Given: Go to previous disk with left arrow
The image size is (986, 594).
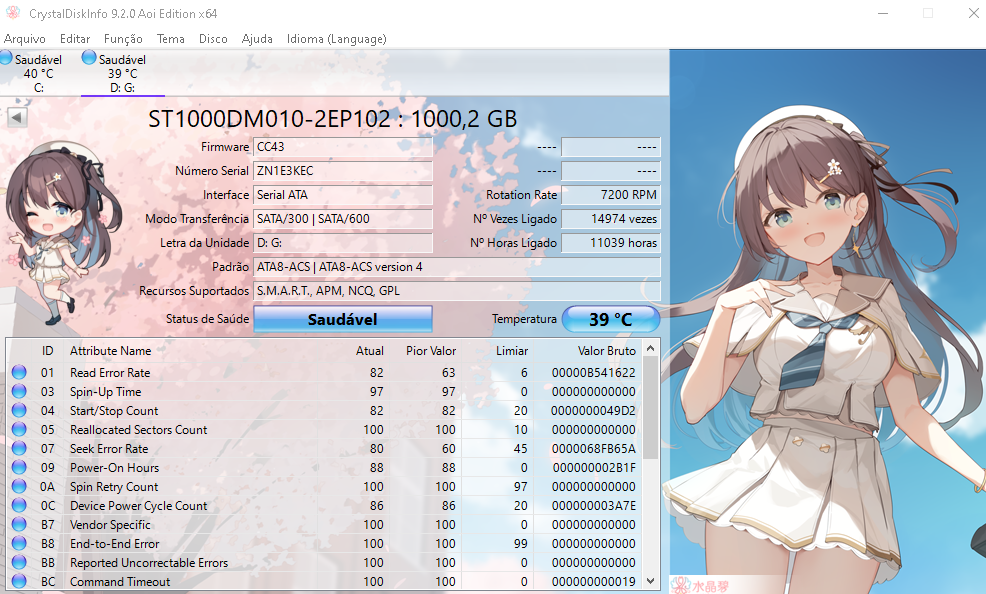Looking at the screenshot, I should point(17,117).
